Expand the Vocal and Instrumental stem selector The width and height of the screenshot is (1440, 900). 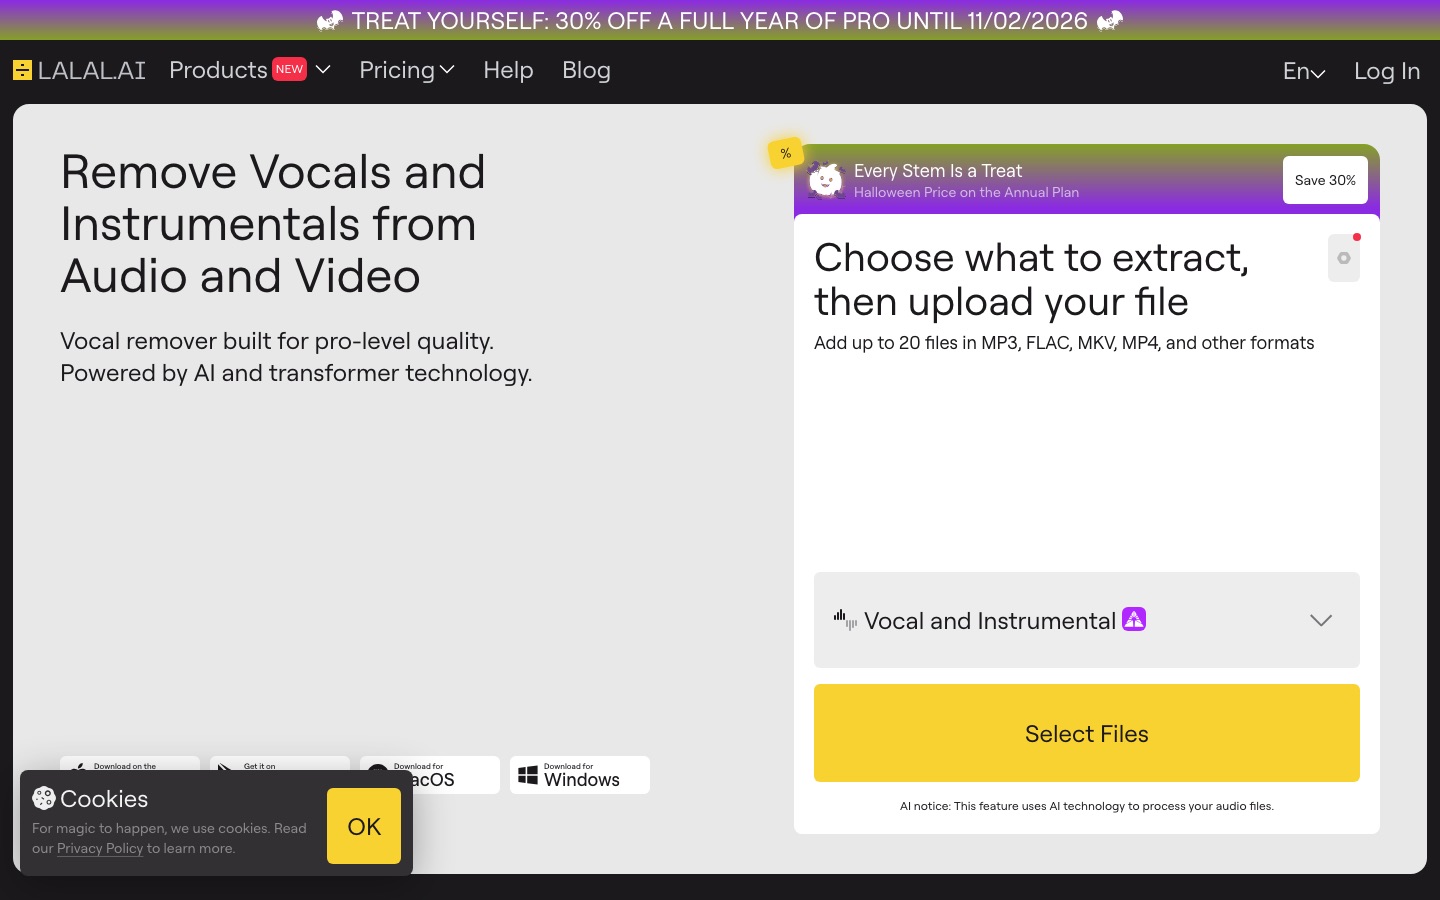(x=1087, y=620)
